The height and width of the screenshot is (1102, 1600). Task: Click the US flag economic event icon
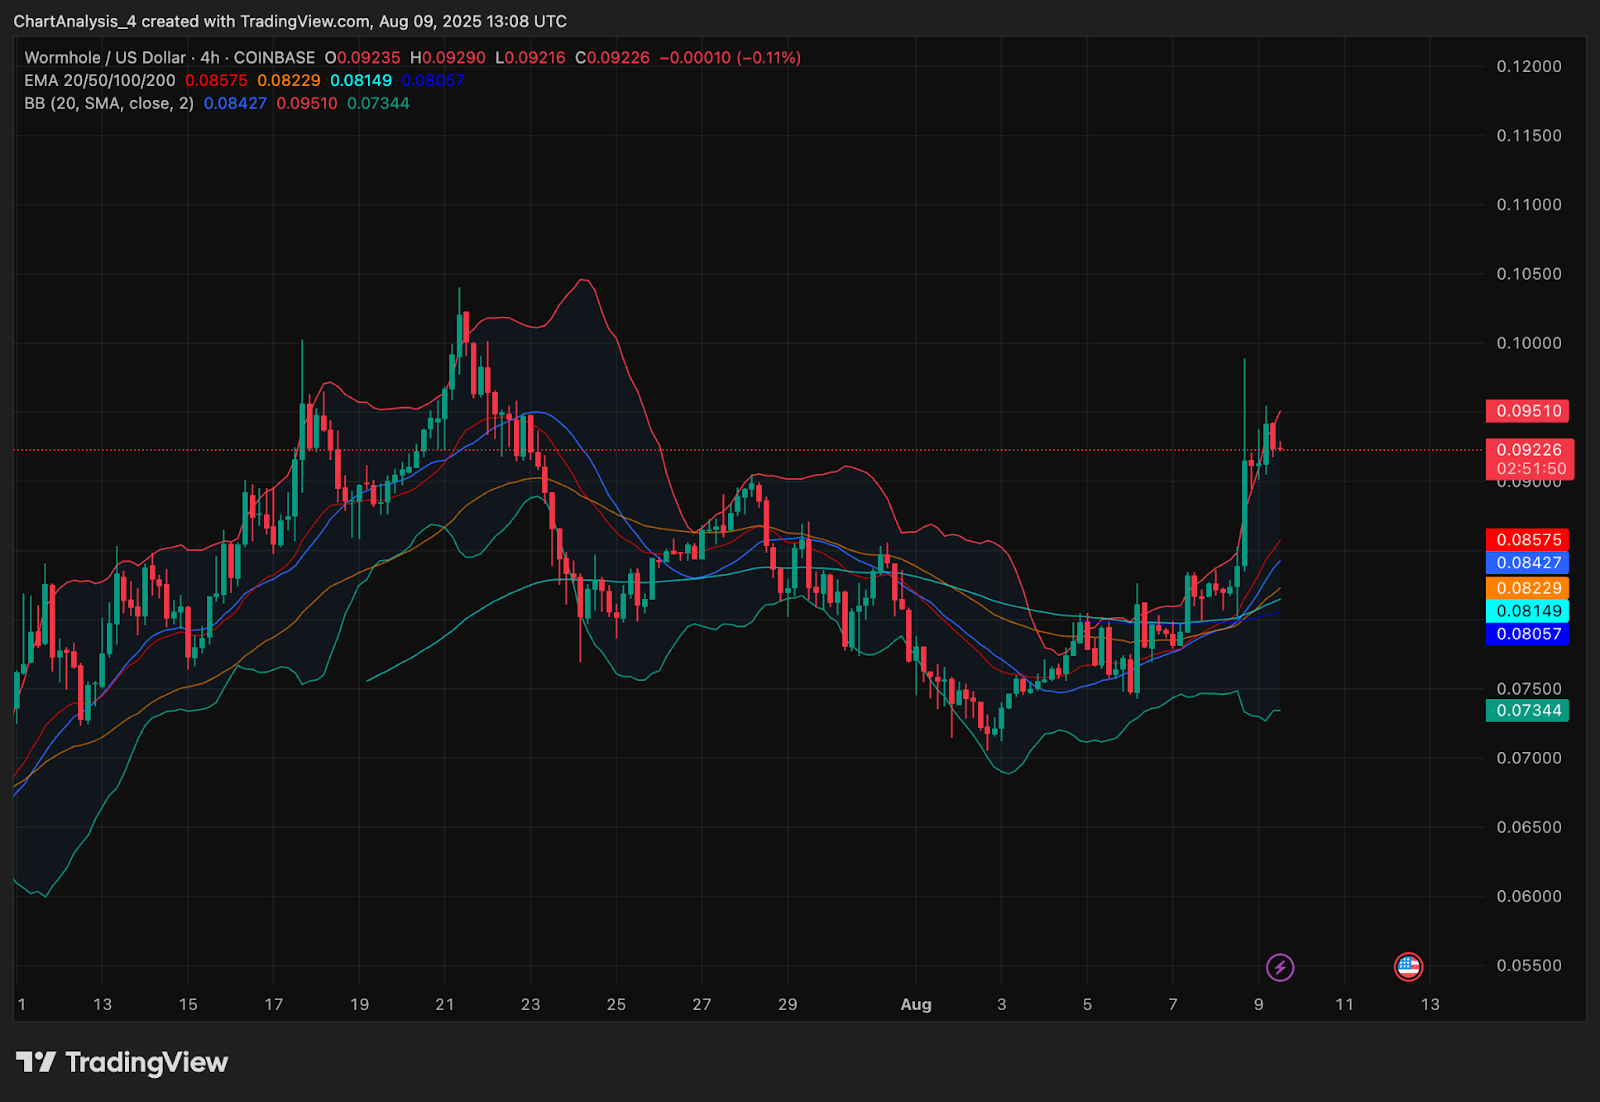click(x=1408, y=966)
